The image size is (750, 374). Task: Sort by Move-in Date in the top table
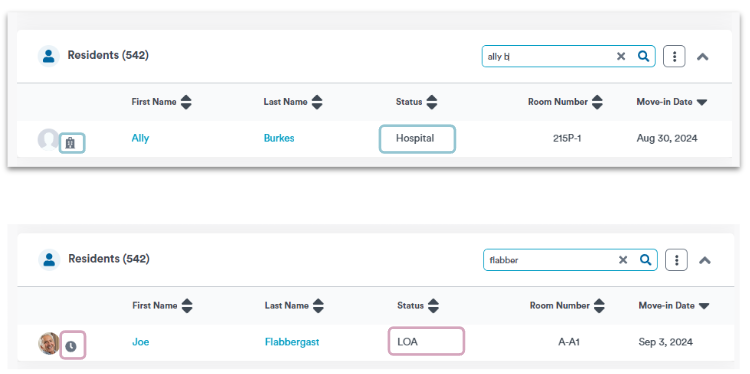pyautogui.click(x=672, y=102)
